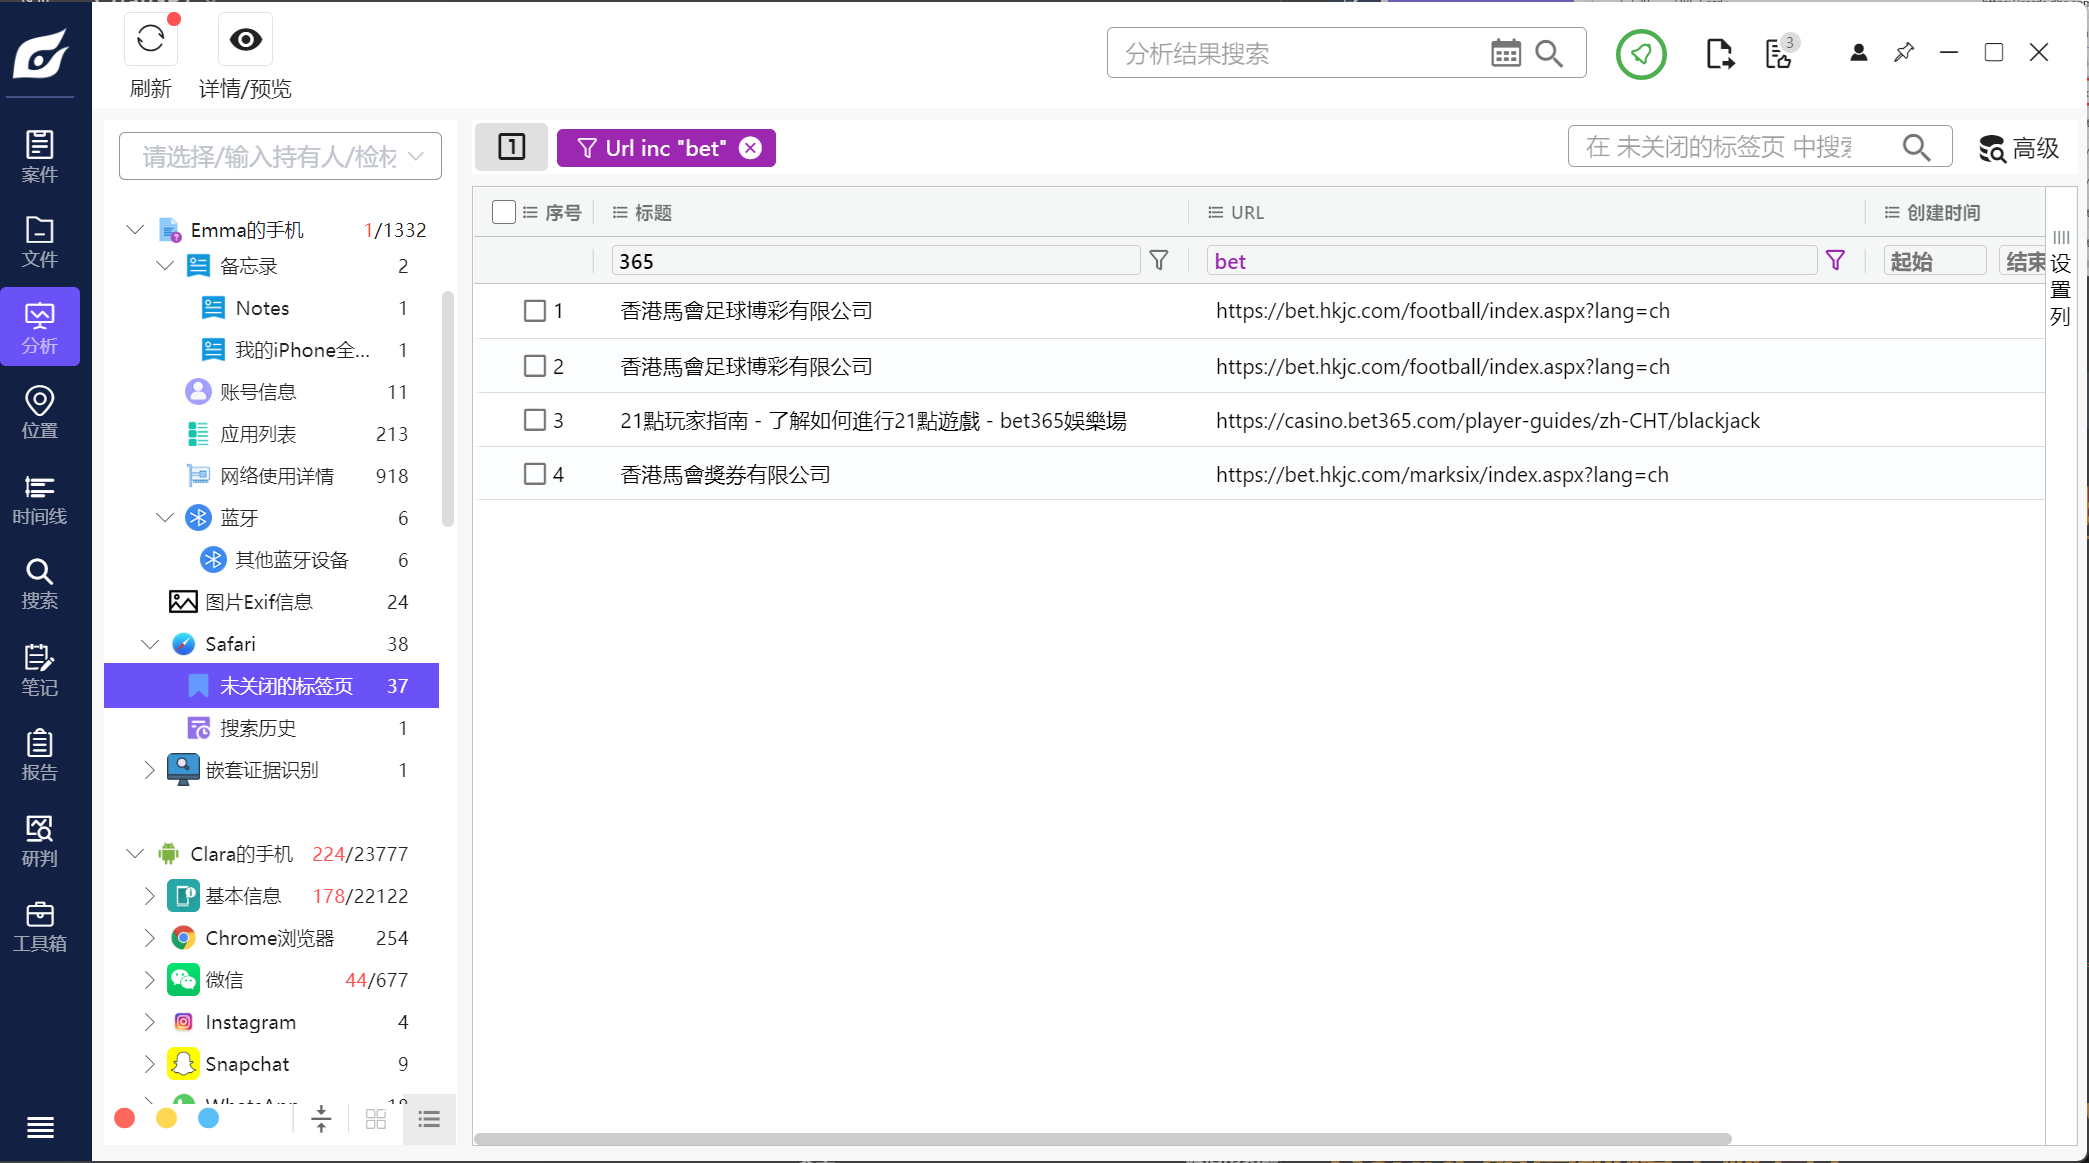The image size is (2089, 1163).
Task: Open 高级 advanced search
Action: [2019, 149]
